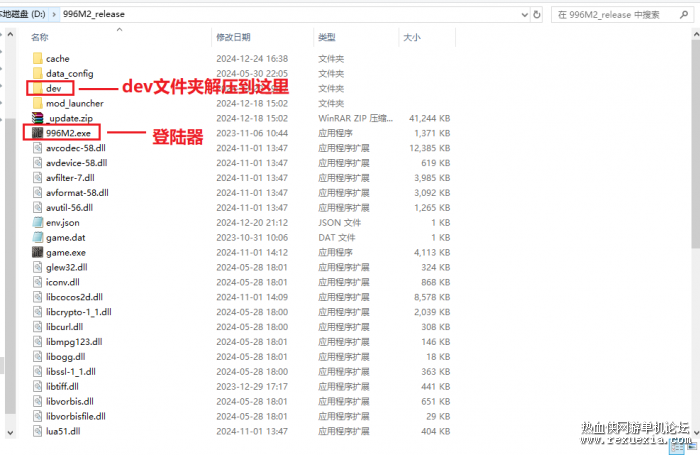The width and height of the screenshot is (700, 455).
Task: Click the libcocos2d.dll file icon
Action: point(38,297)
